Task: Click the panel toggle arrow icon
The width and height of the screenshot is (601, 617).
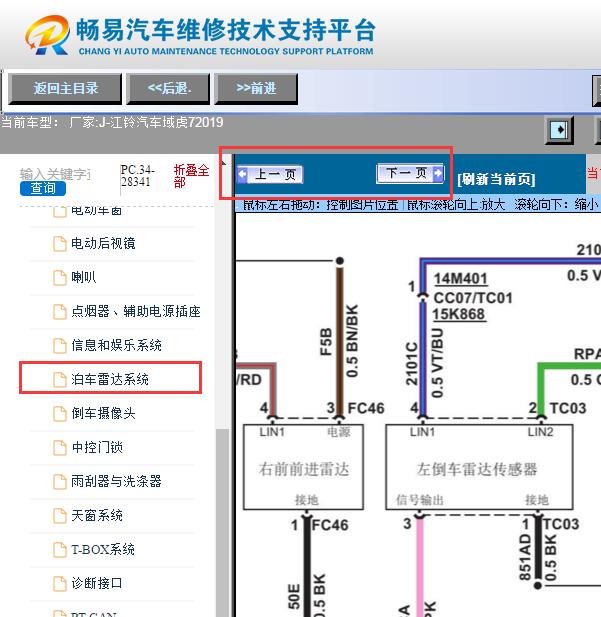Action: (559, 129)
